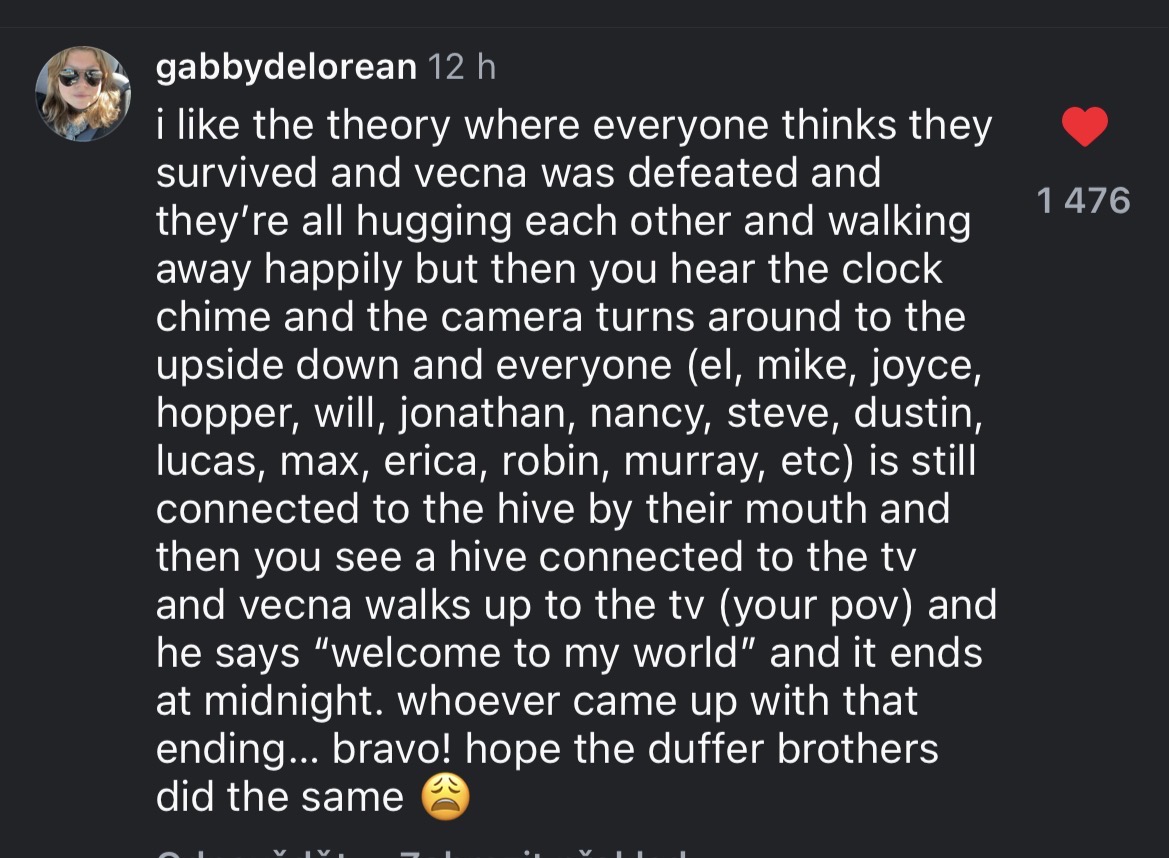Tap the cut-off translate link at the bottom
Viewport: 1170px width, 858px height.
point(560,853)
